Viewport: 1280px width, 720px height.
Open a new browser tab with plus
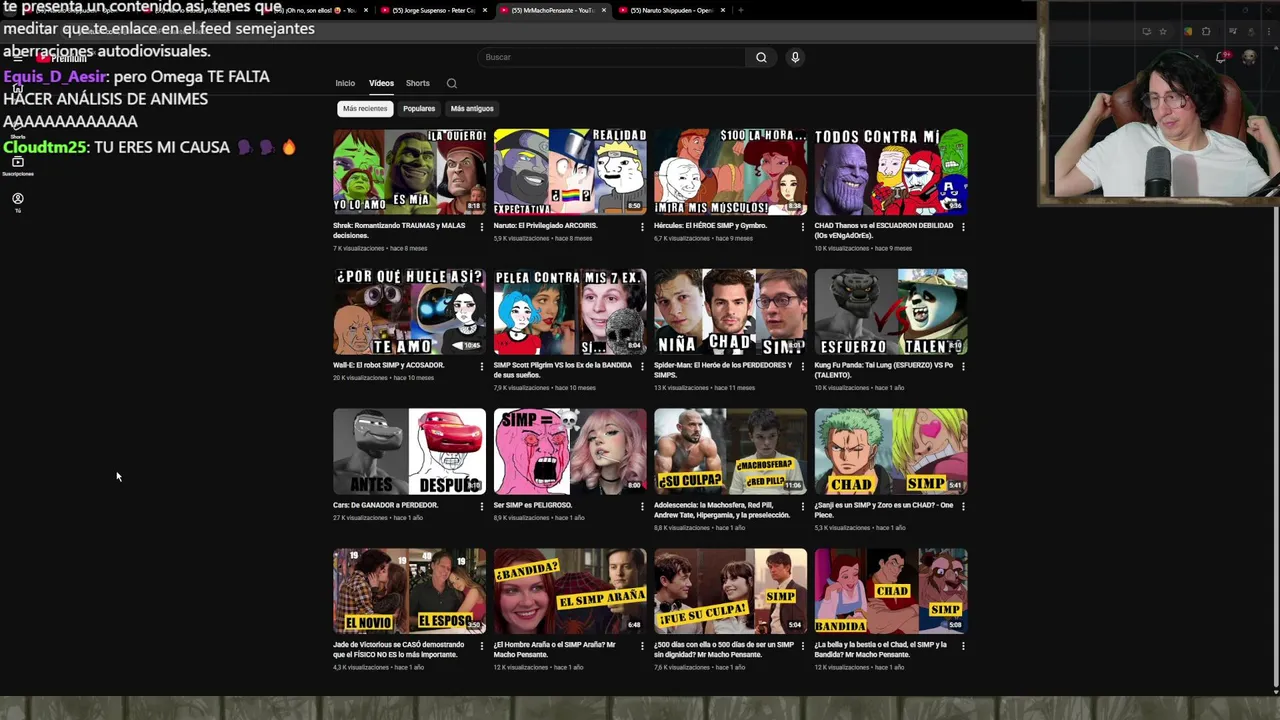tap(741, 10)
